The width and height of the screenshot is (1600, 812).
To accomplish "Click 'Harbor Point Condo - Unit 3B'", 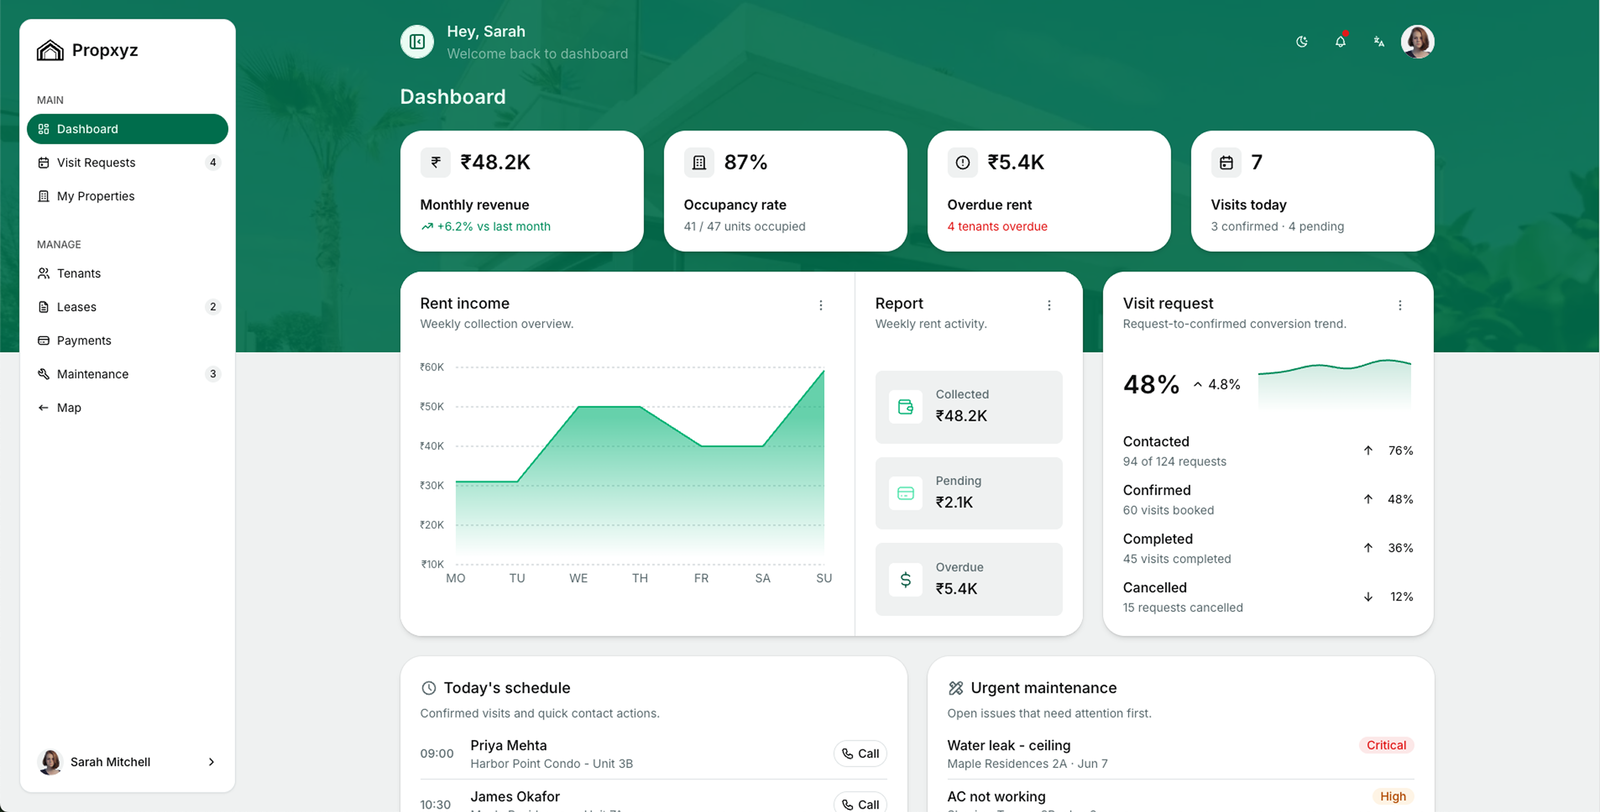I will coord(552,764).
